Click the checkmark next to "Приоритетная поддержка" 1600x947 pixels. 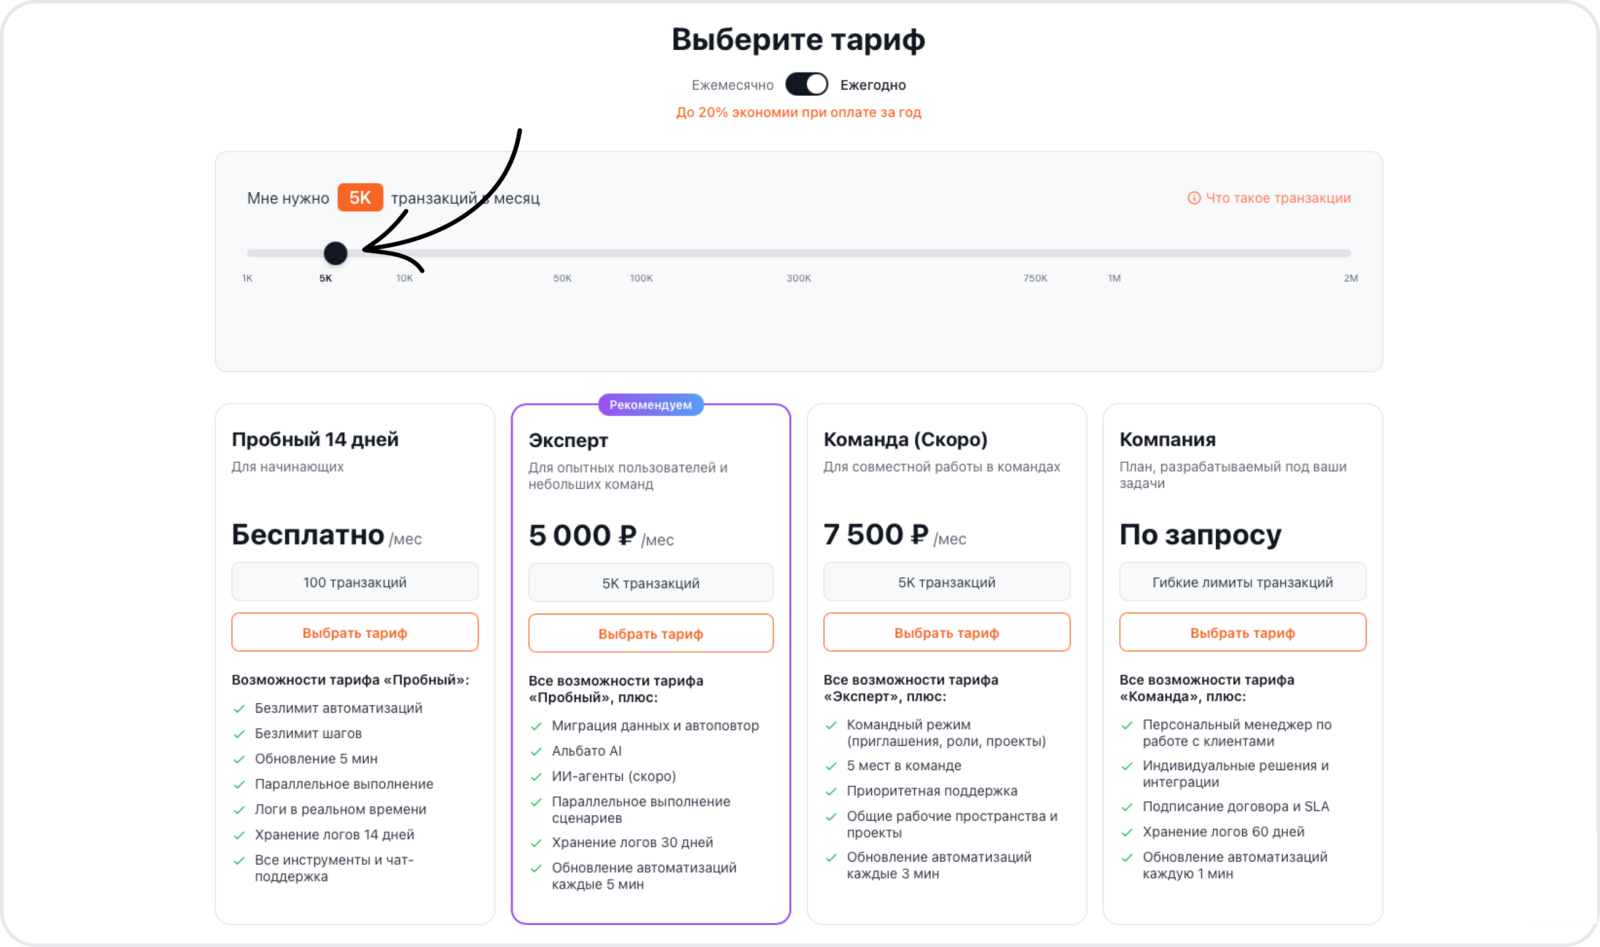click(x=831, y=792)
